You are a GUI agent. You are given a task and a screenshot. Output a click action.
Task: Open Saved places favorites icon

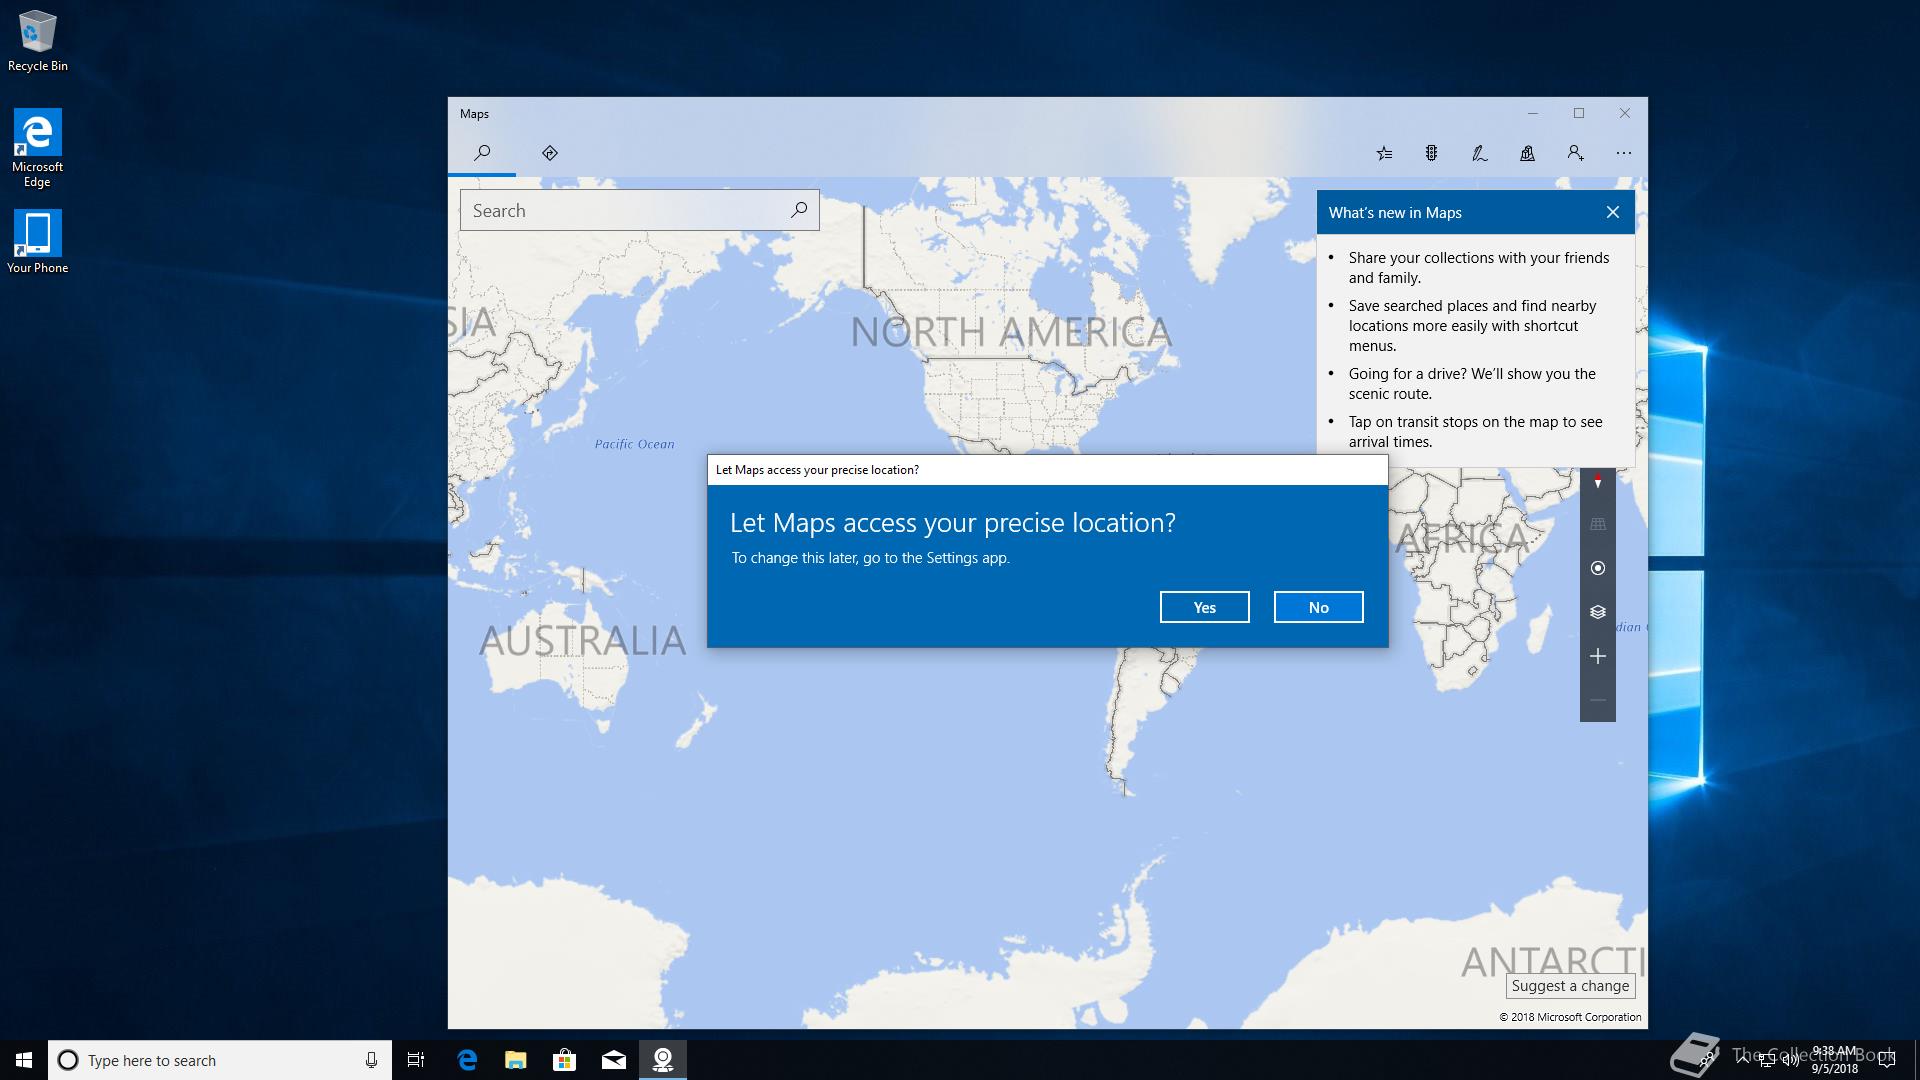[x=1384, y=153]
